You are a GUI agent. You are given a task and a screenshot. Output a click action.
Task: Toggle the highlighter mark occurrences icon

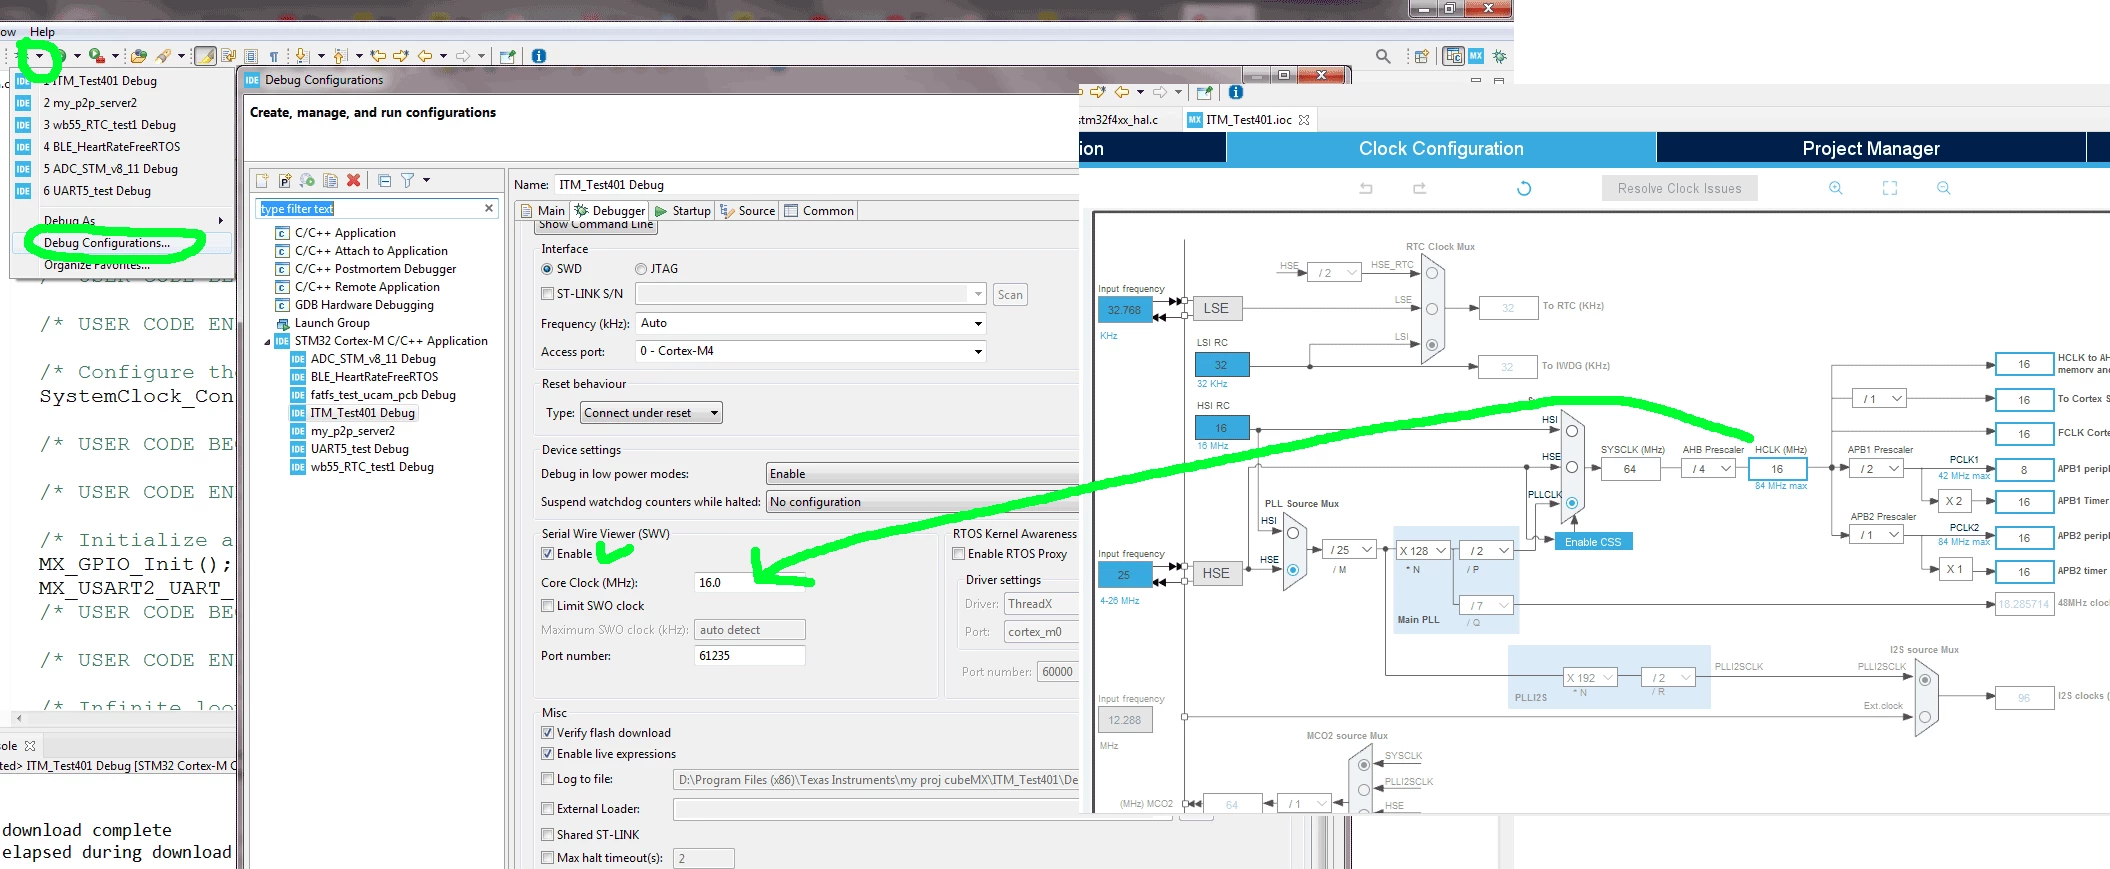point(205,56)
